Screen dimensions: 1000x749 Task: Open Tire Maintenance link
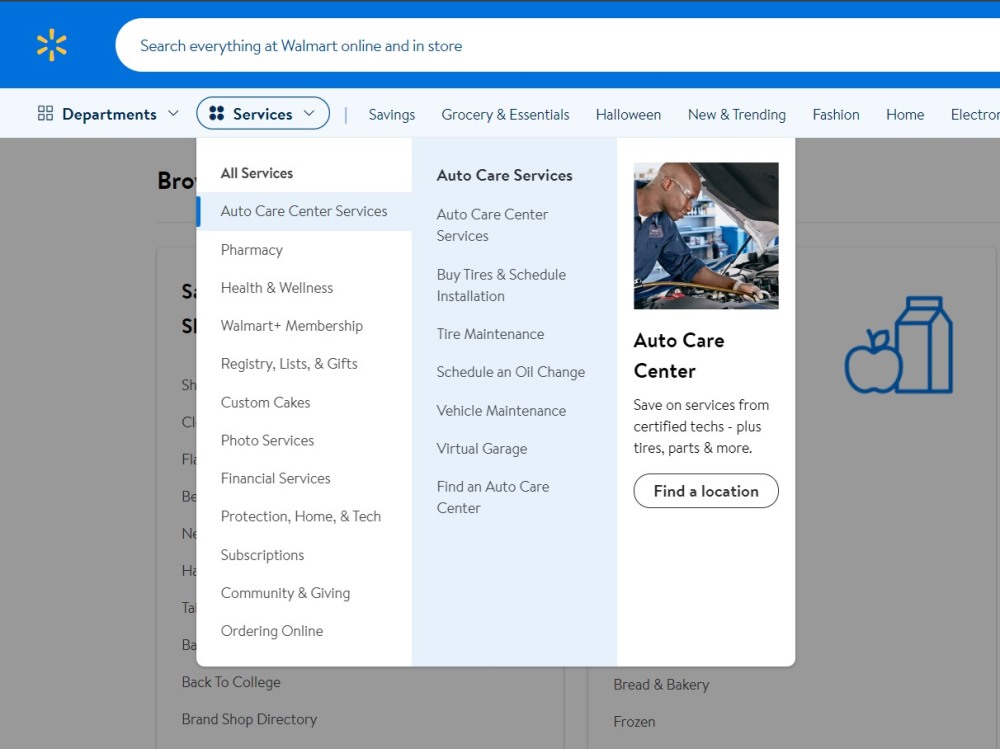490,334
